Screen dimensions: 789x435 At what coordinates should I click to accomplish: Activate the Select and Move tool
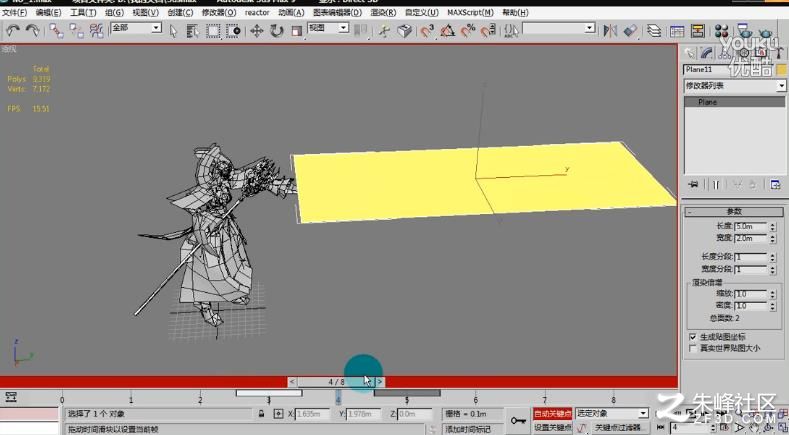pyautogui.click(x=257, y=31)
